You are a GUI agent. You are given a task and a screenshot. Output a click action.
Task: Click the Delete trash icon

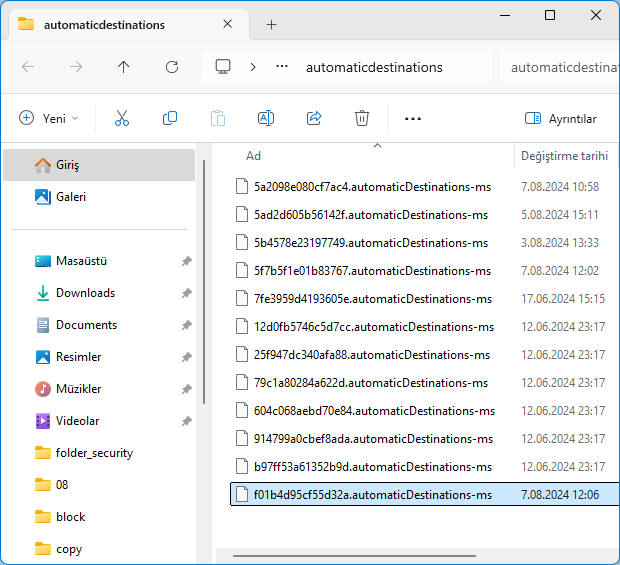pyautogui.click(x=362, y=118)
